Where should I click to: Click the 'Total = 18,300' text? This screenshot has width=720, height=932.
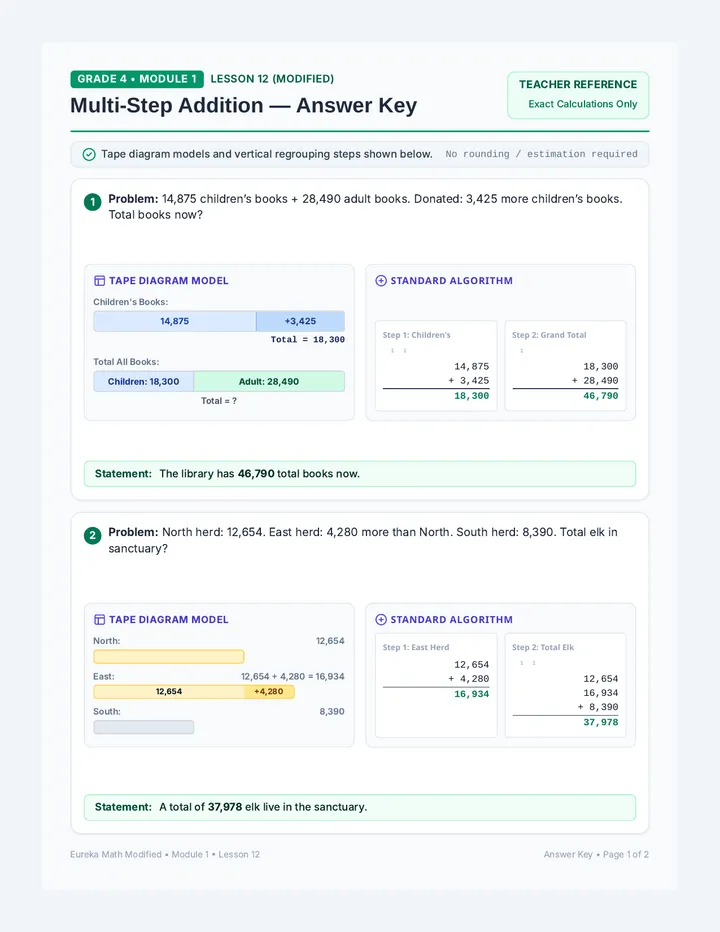click(x=307, y=339)
